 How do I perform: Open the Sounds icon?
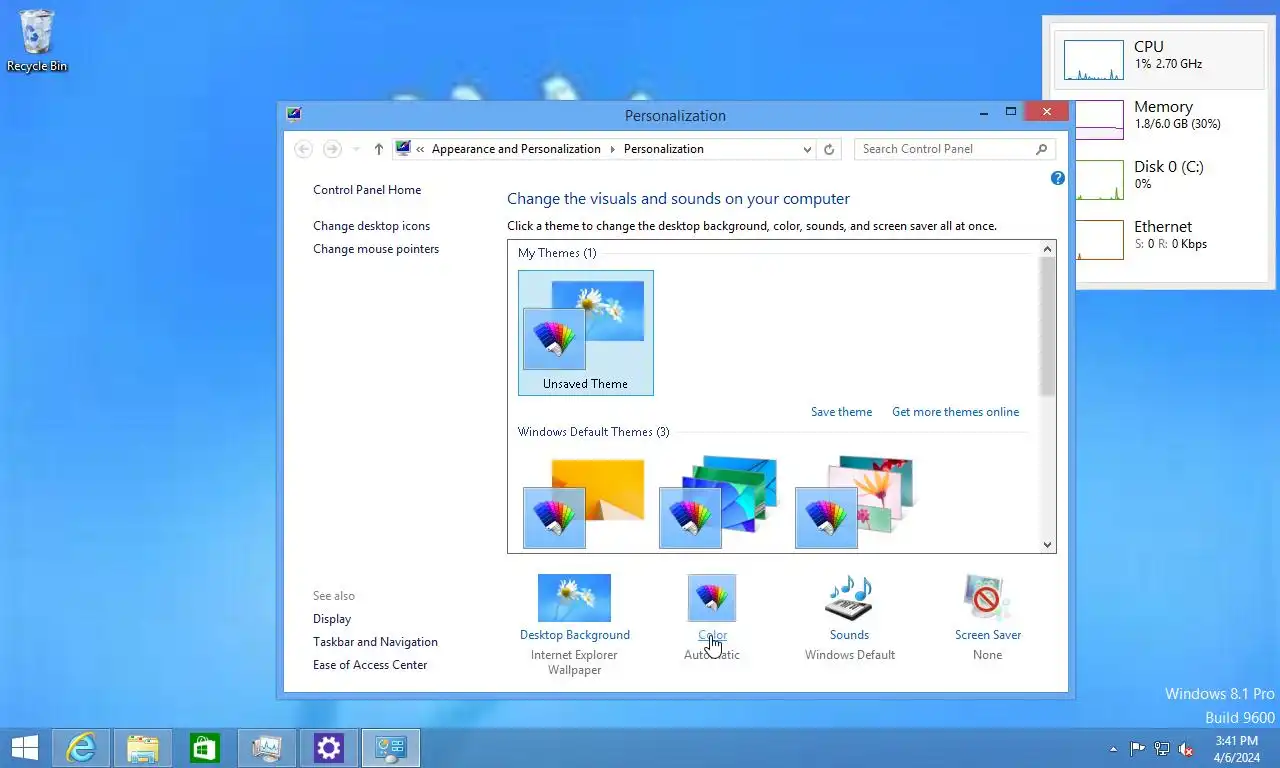pos(849,598)
